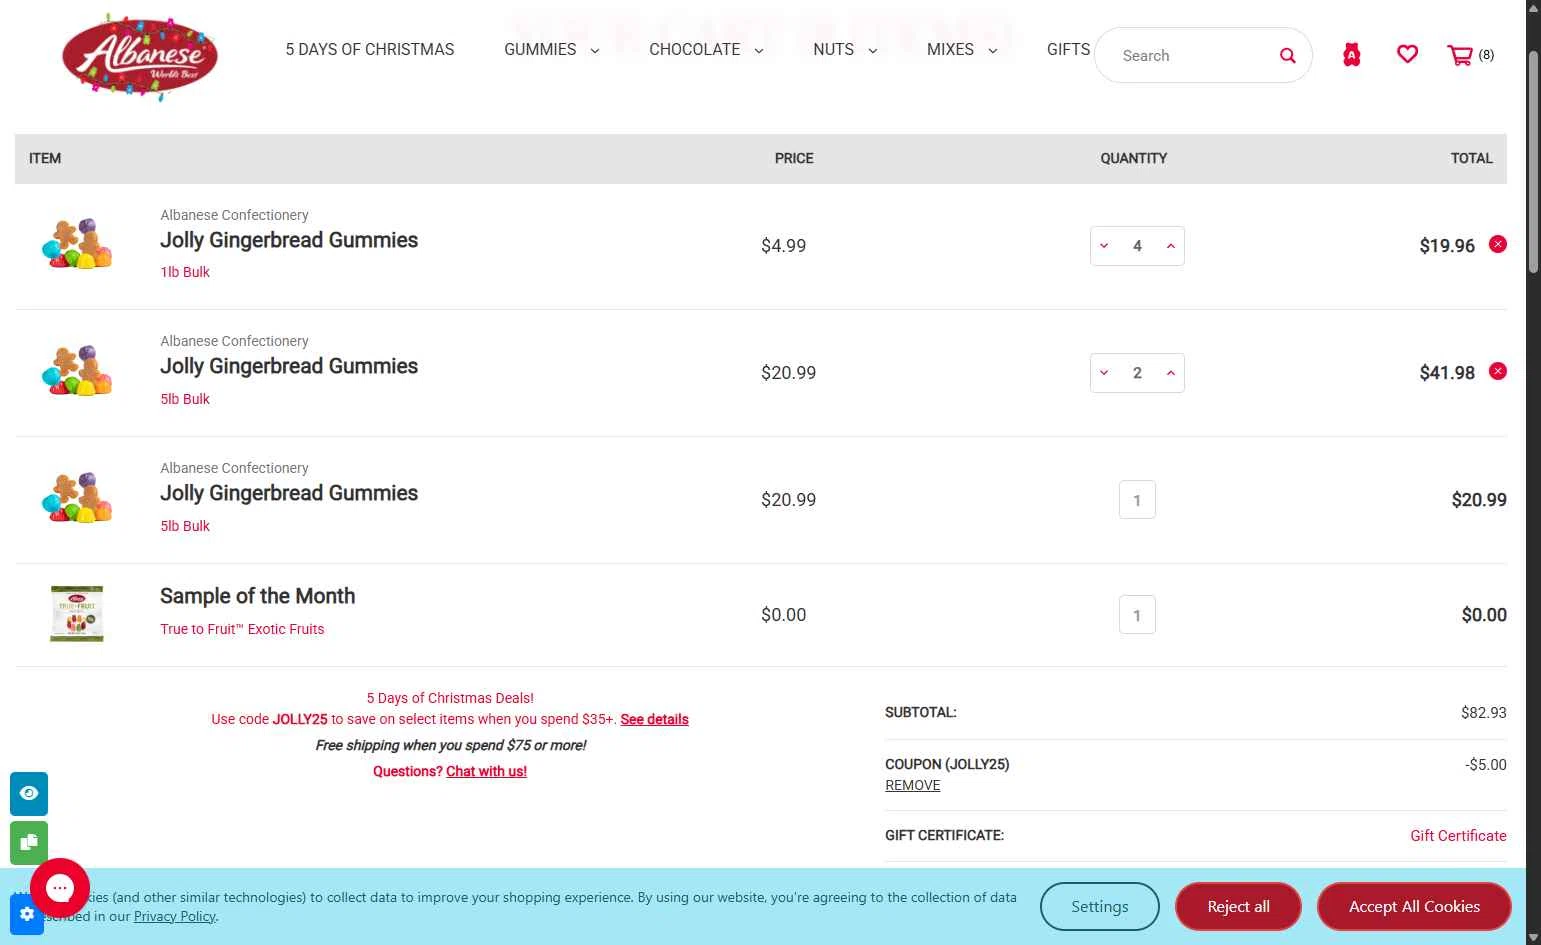
Task: Remove the $41.98 5lb Bulk item
Action: (x=1498, y=371)
